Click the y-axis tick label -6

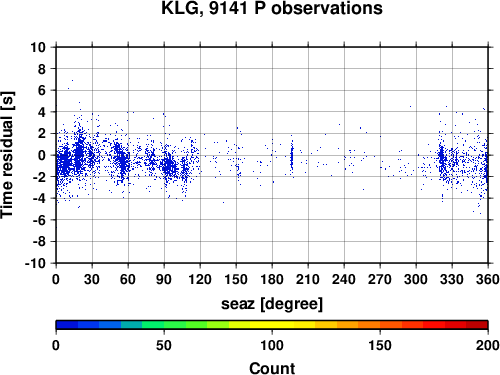click(39, 220)
